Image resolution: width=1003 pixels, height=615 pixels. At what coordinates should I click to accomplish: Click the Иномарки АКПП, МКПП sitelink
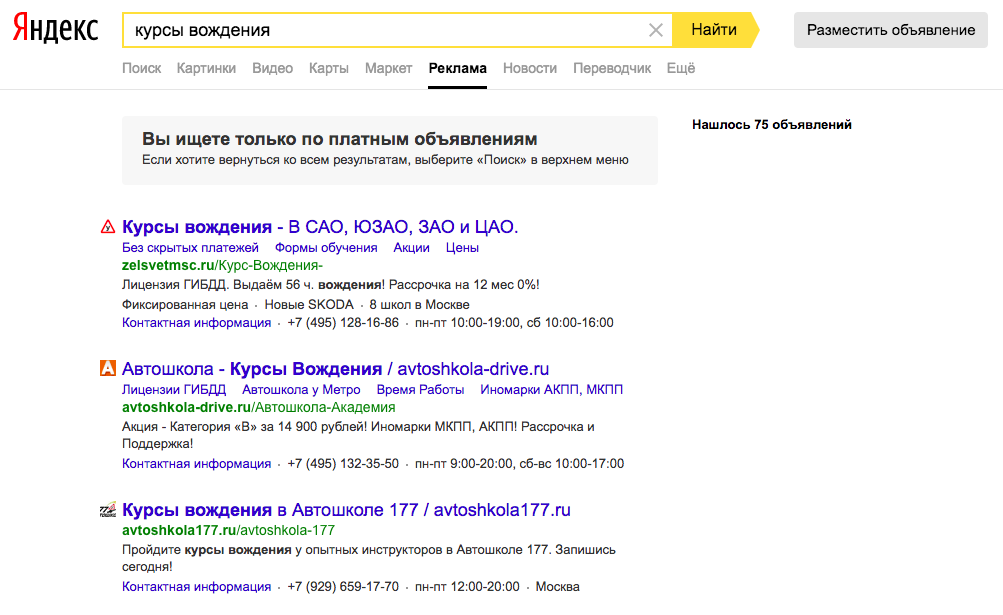551,389
